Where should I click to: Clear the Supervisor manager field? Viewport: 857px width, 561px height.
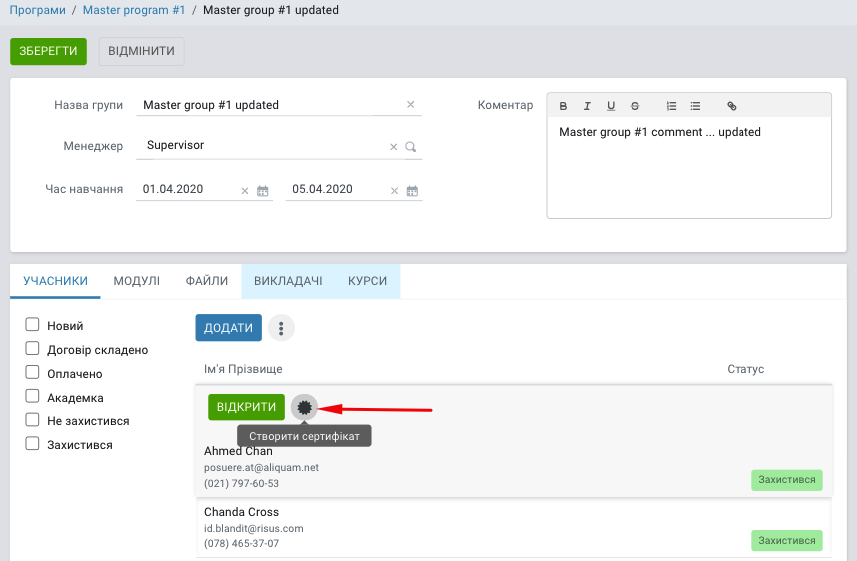tap(394, 147)
